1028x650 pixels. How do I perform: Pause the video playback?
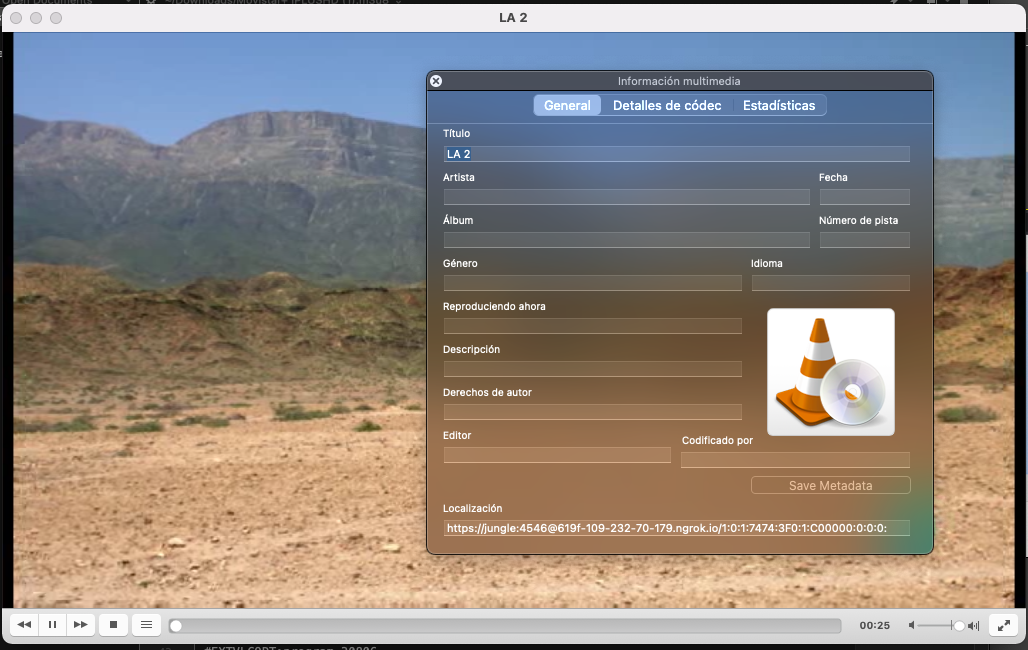[52, 625]
